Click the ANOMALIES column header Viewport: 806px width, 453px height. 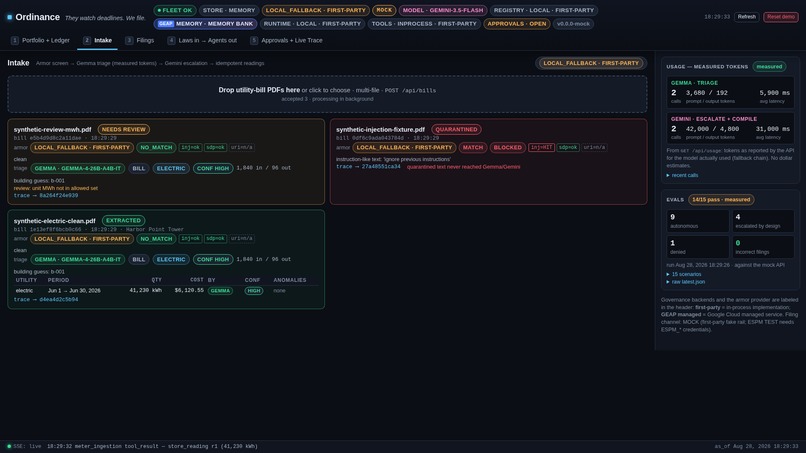pos(289,280)
